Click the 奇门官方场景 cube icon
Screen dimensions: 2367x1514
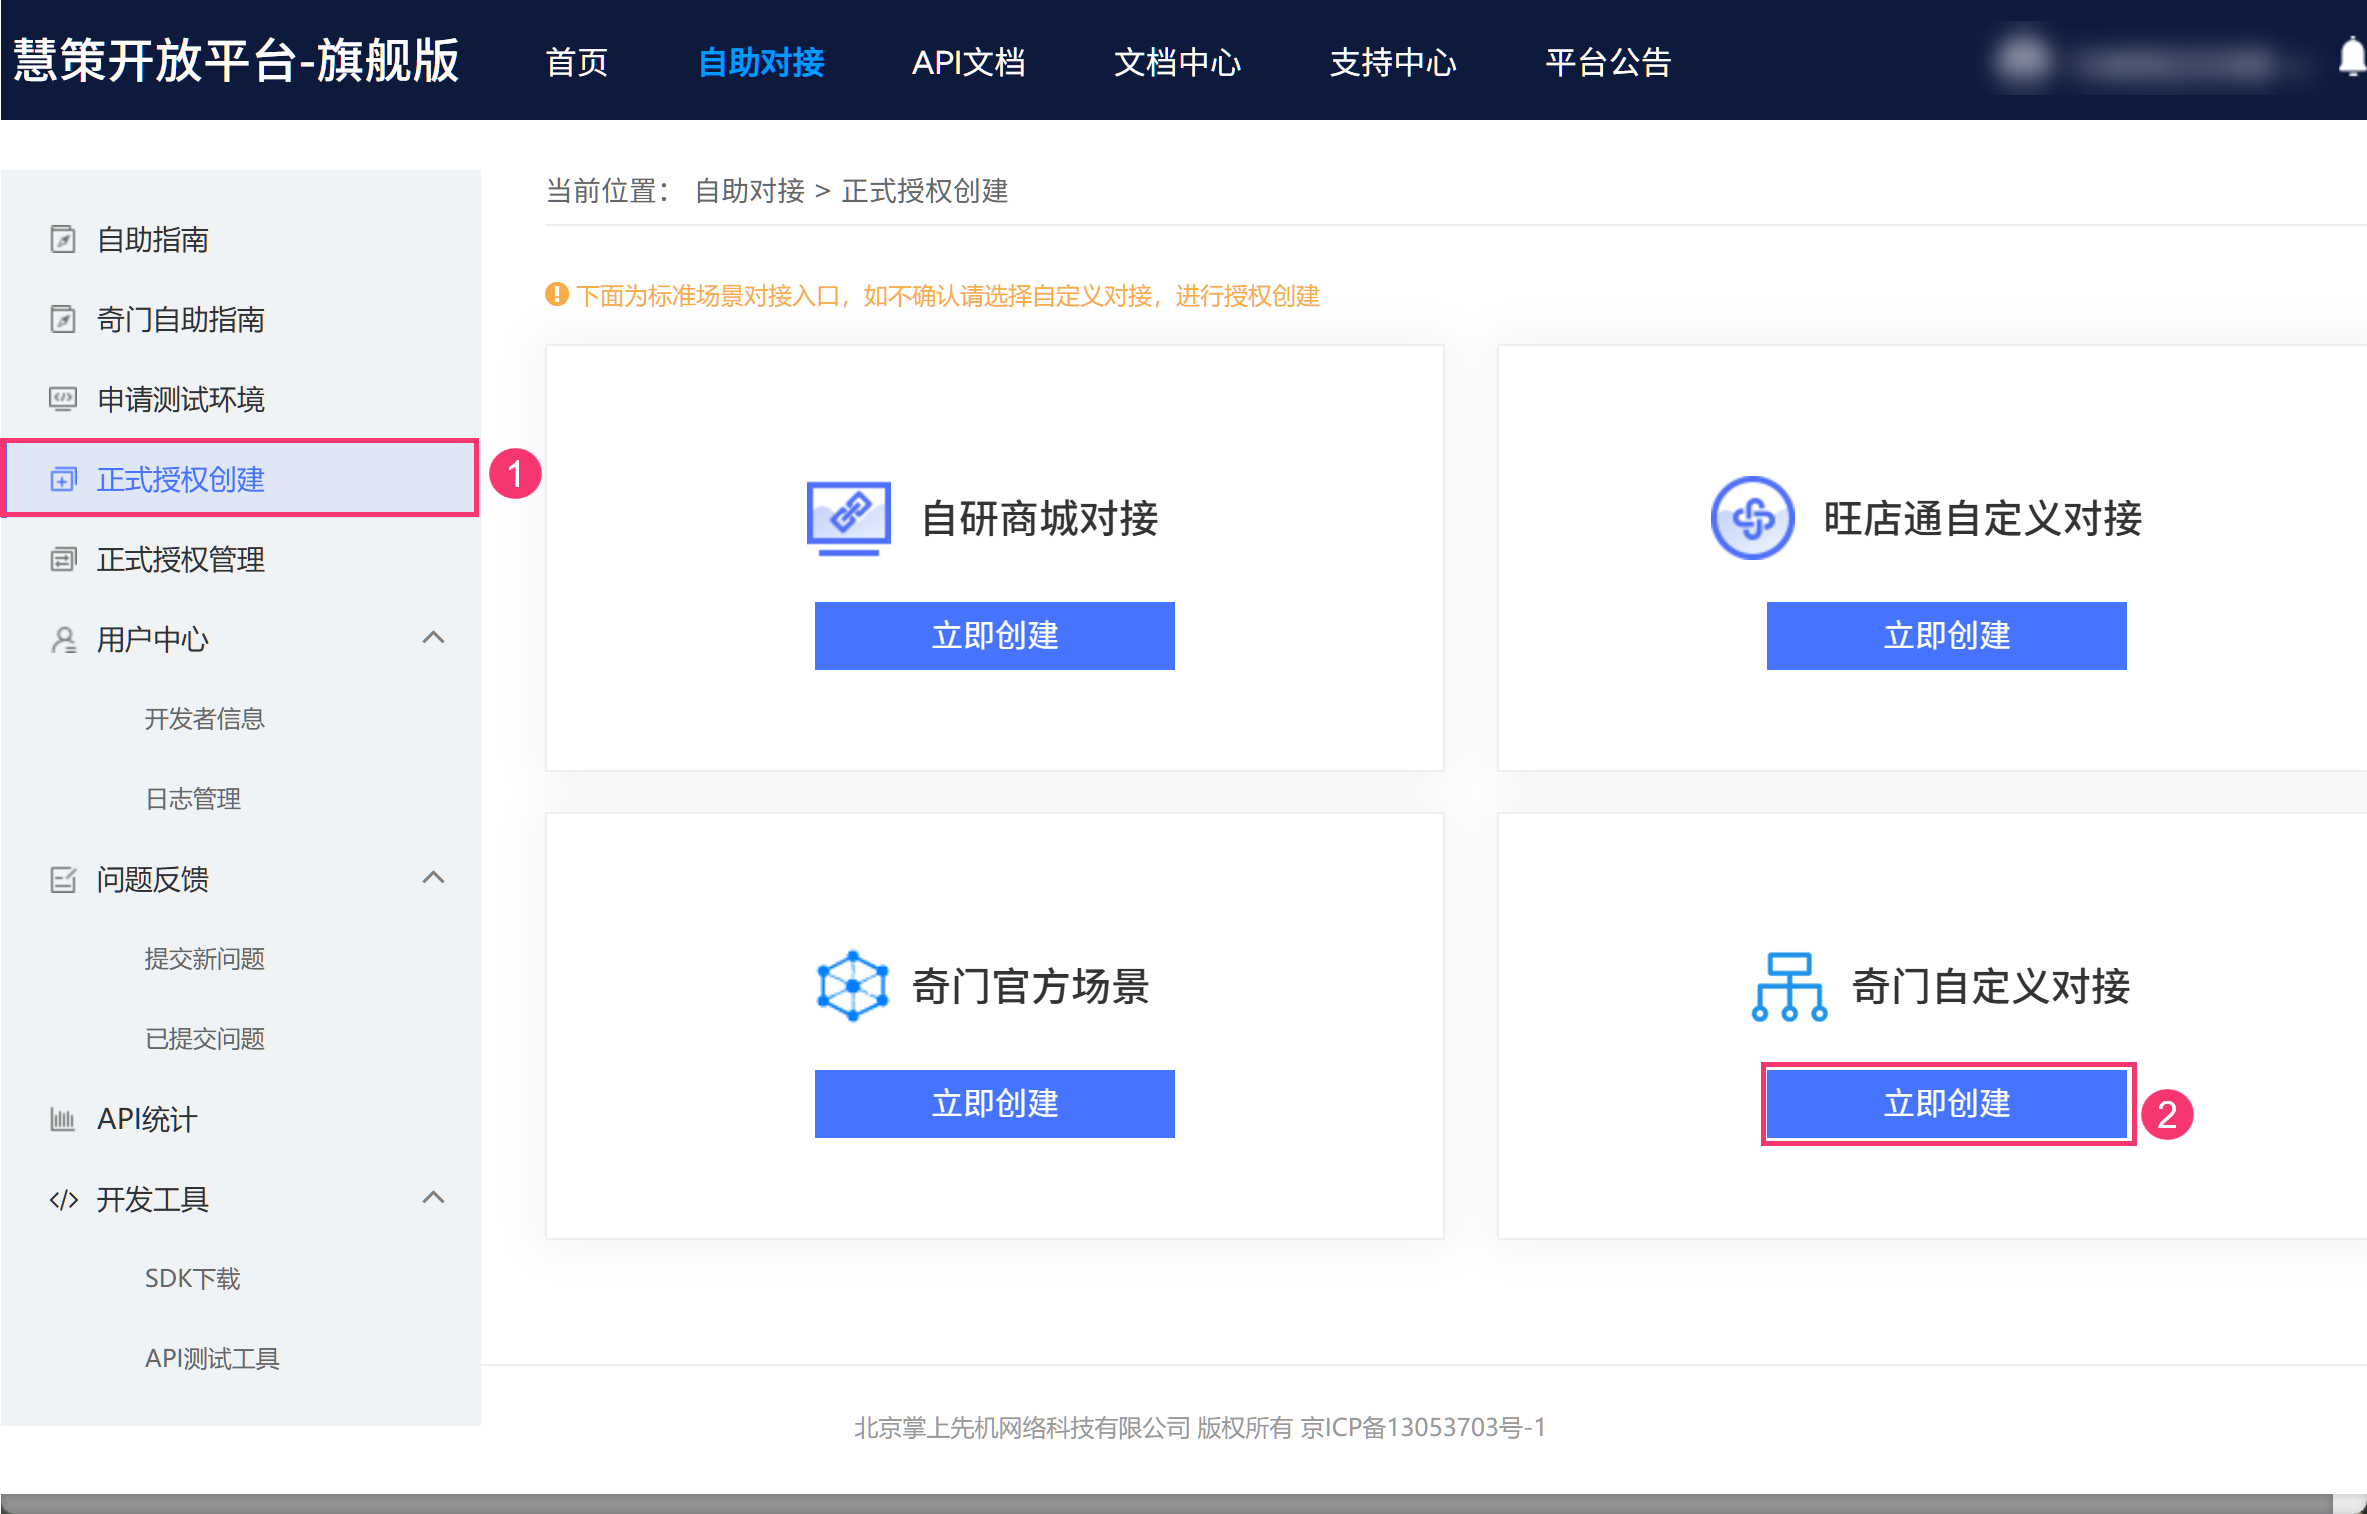(x=852, y=986)
